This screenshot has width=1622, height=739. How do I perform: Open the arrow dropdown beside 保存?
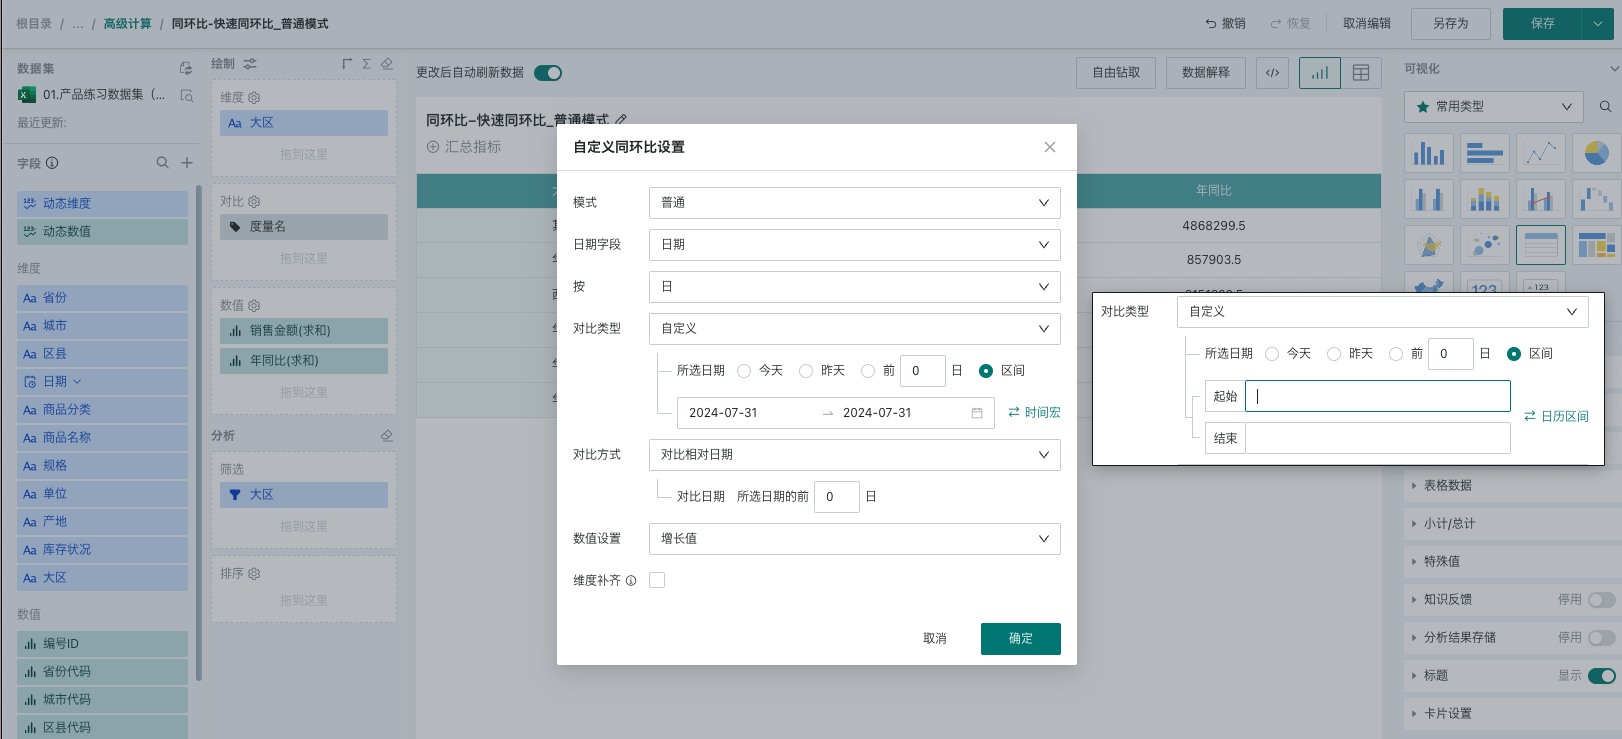click(1597, 24)
